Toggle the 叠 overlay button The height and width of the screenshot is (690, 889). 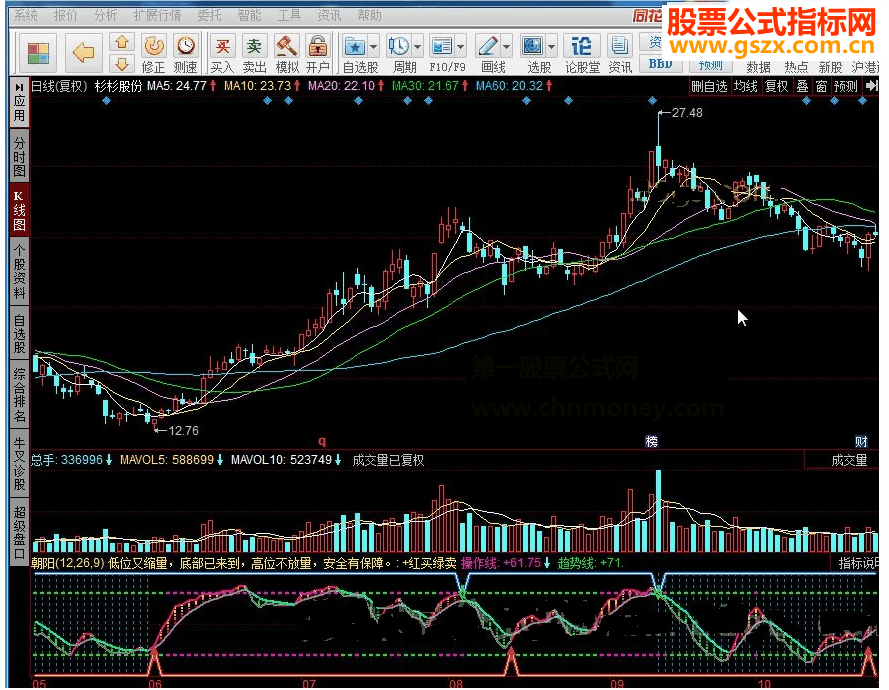802,87
